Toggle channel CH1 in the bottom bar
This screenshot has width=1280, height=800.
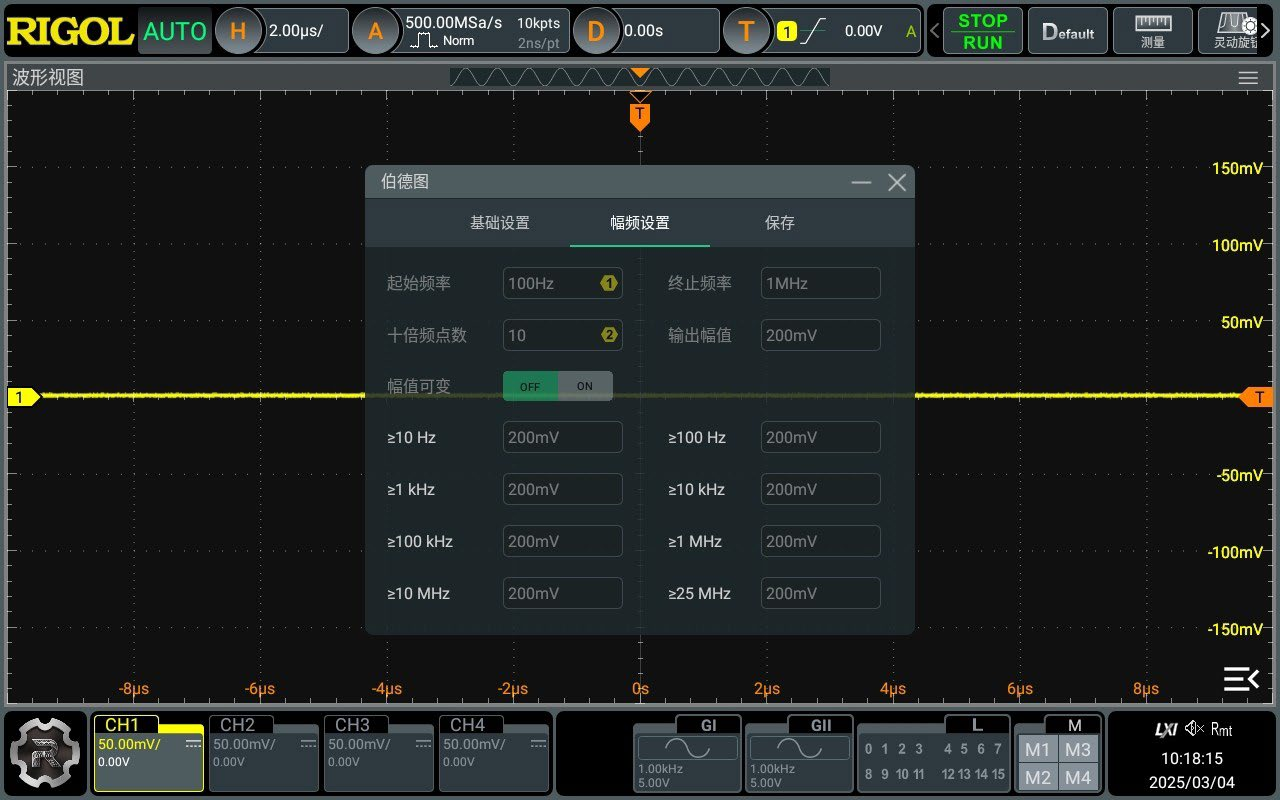tap(148, 753)
